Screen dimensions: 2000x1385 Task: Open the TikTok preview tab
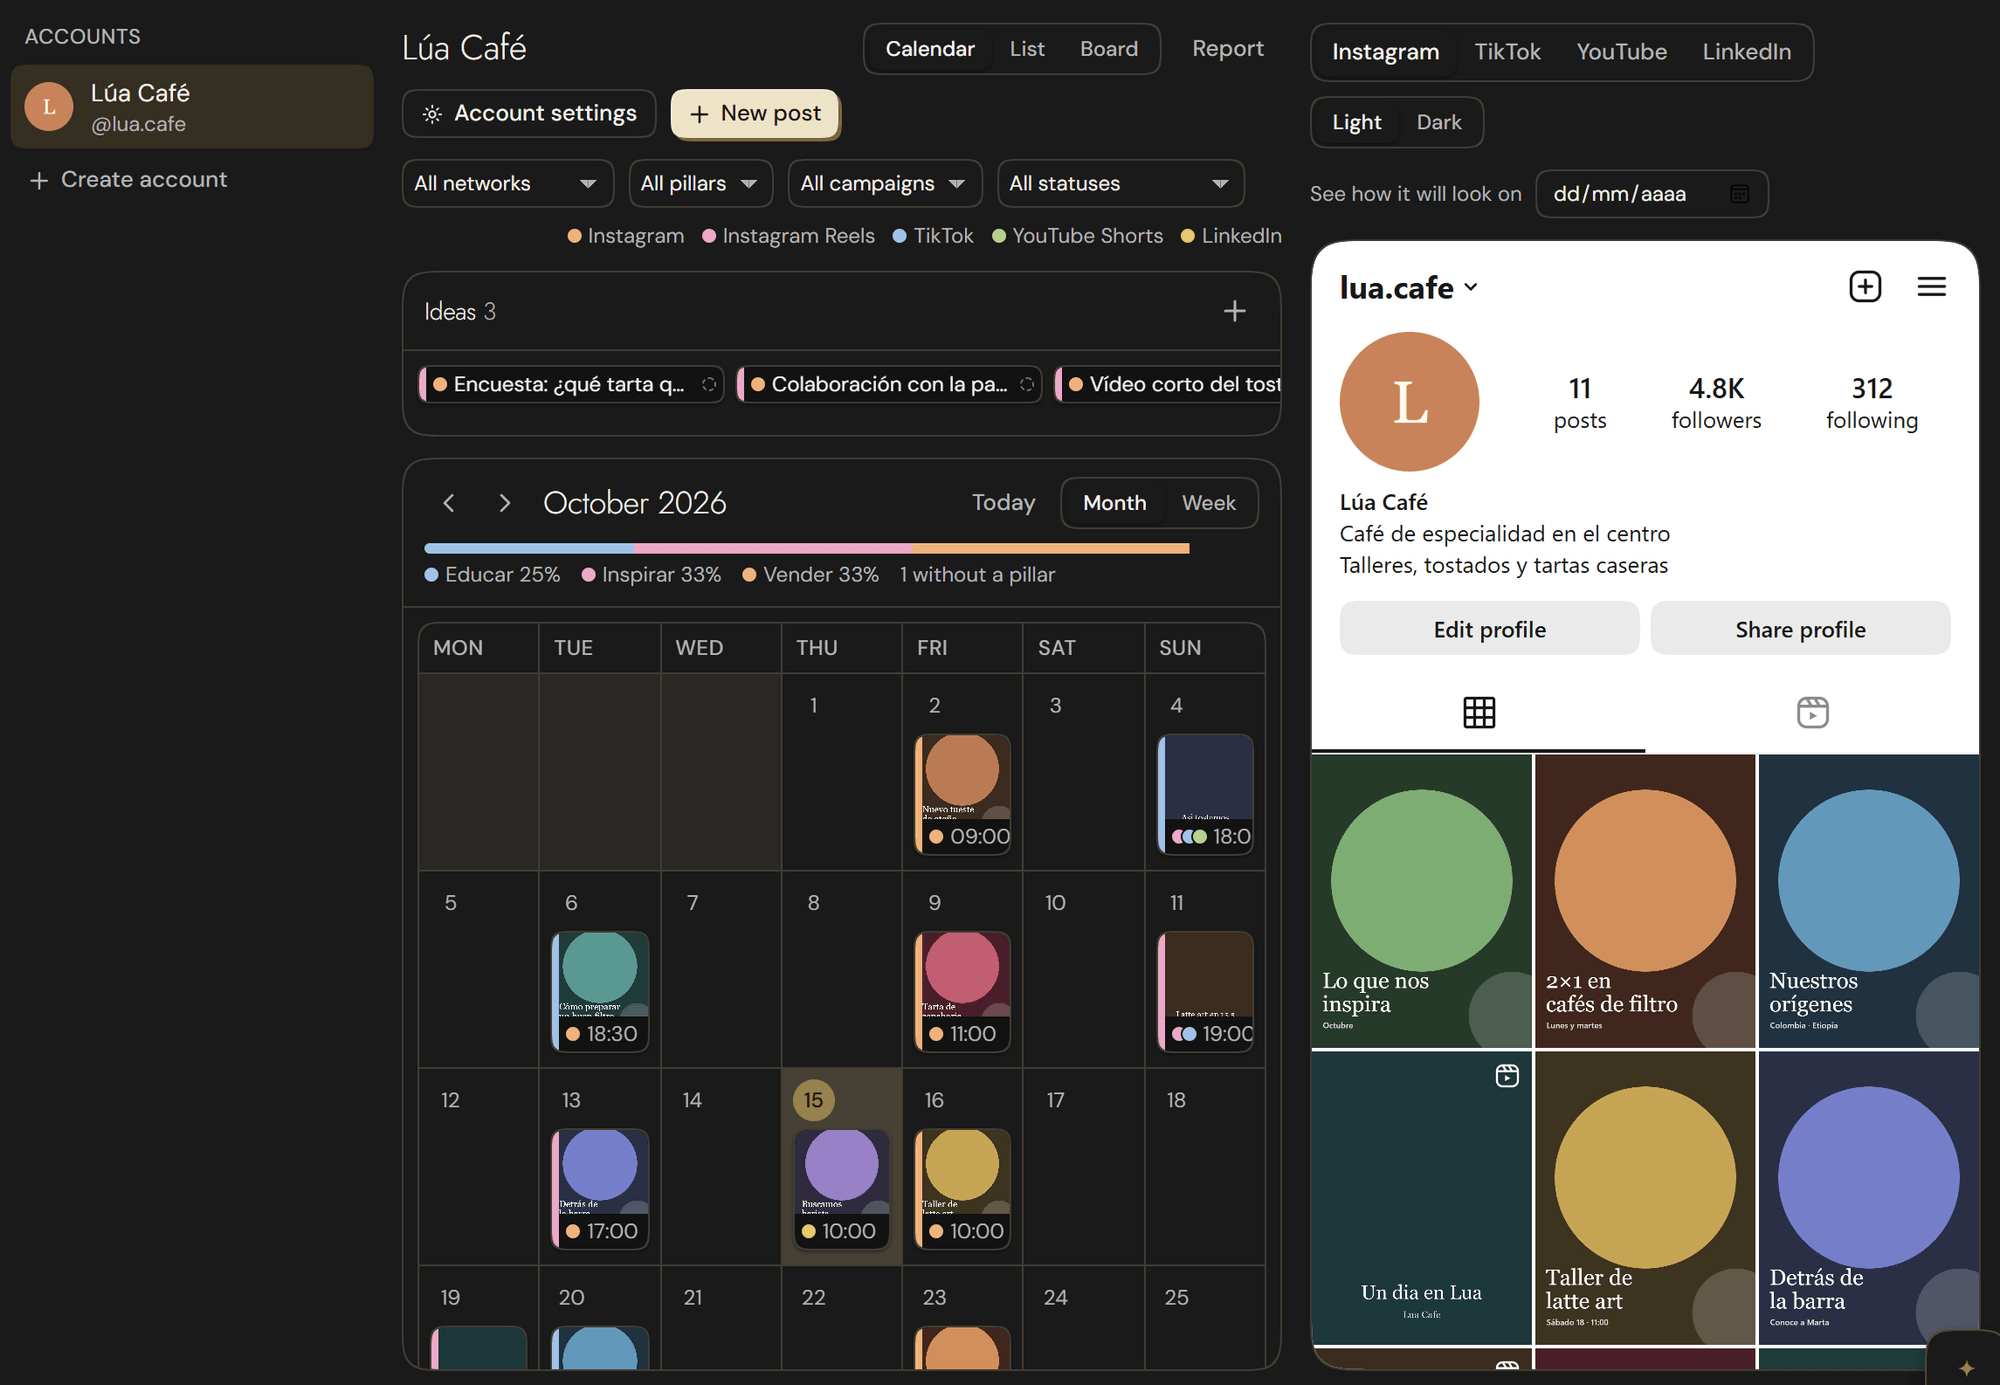1507,52
